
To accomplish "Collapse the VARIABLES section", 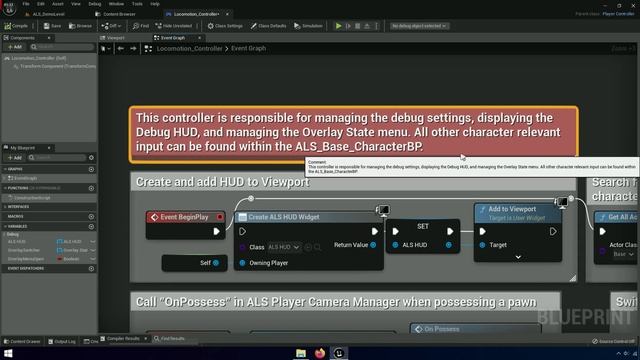I will pyautogui.click(x=5, y=226).
